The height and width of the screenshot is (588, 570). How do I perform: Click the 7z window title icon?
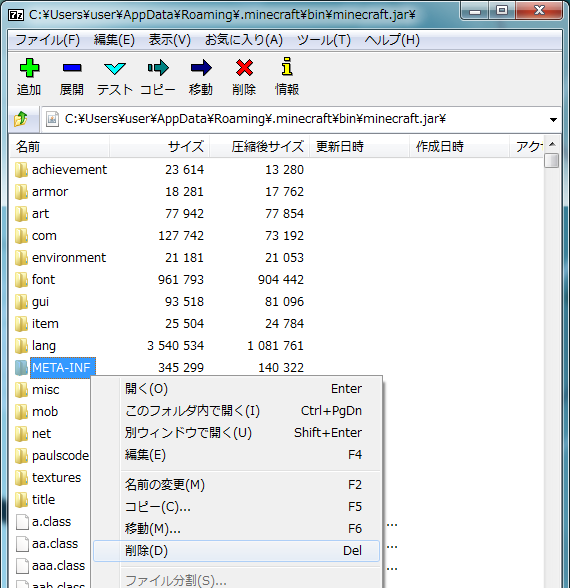coord(16,15)
